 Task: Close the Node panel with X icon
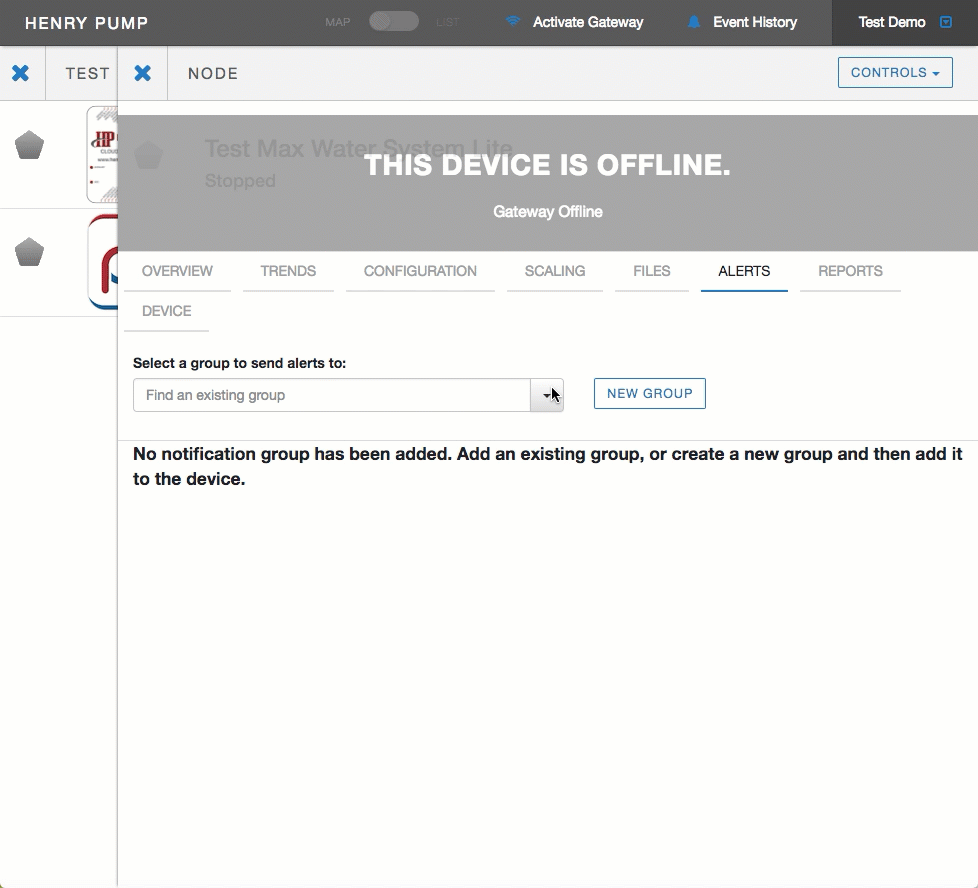point(143,73)
